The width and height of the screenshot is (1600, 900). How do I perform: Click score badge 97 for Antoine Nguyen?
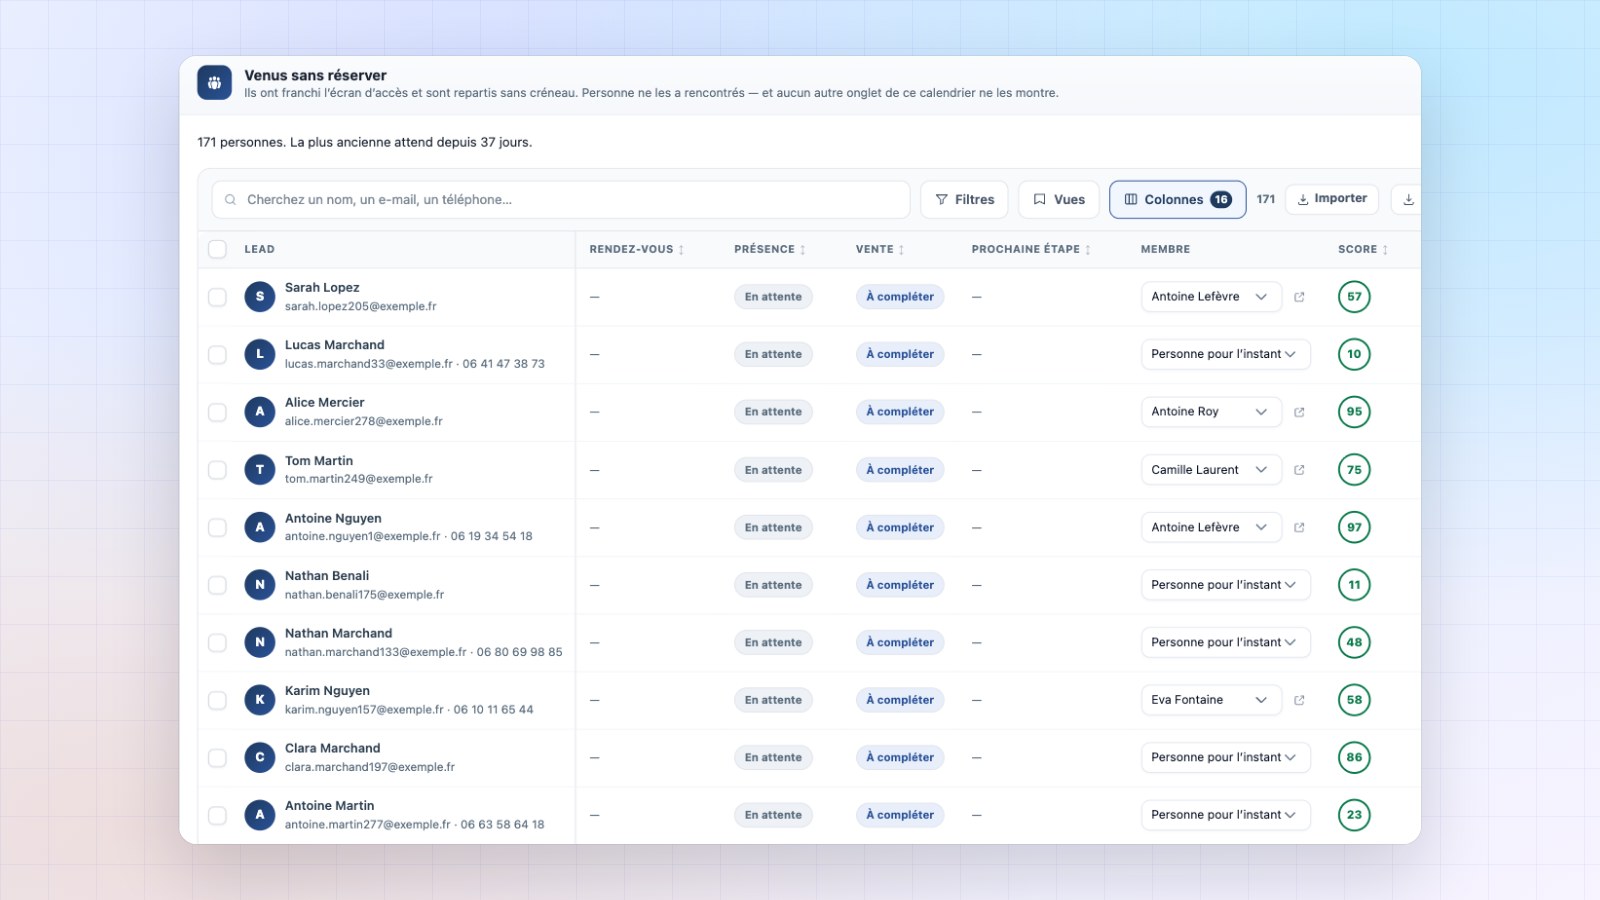[x=1354, y=527]
